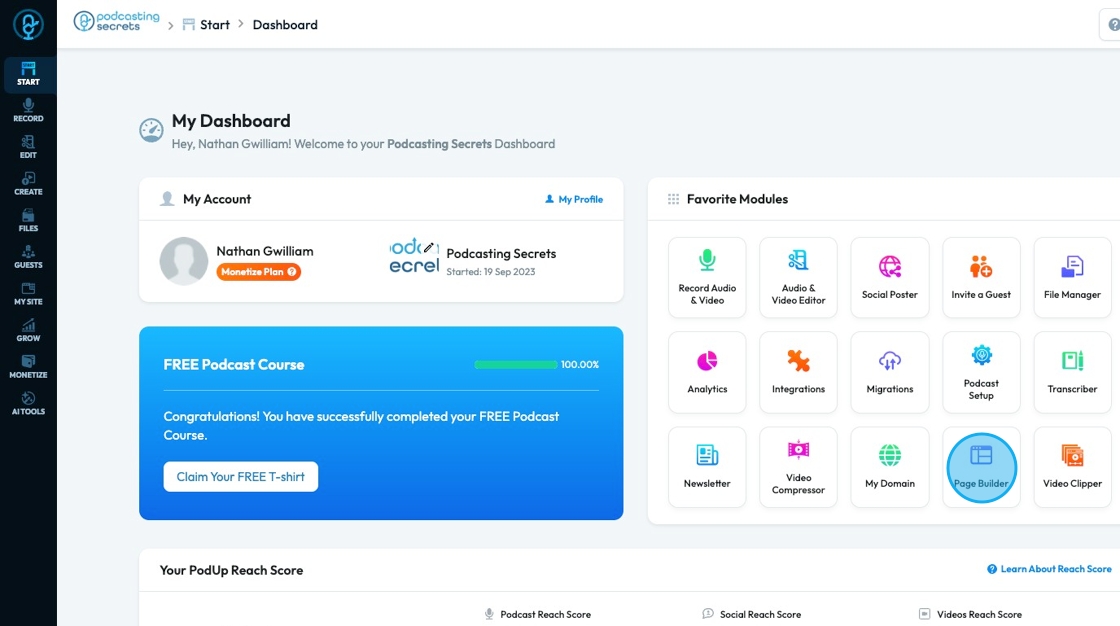Open the Record Audio & Video module
1120x626 pixels.
(x=707, y=277)
